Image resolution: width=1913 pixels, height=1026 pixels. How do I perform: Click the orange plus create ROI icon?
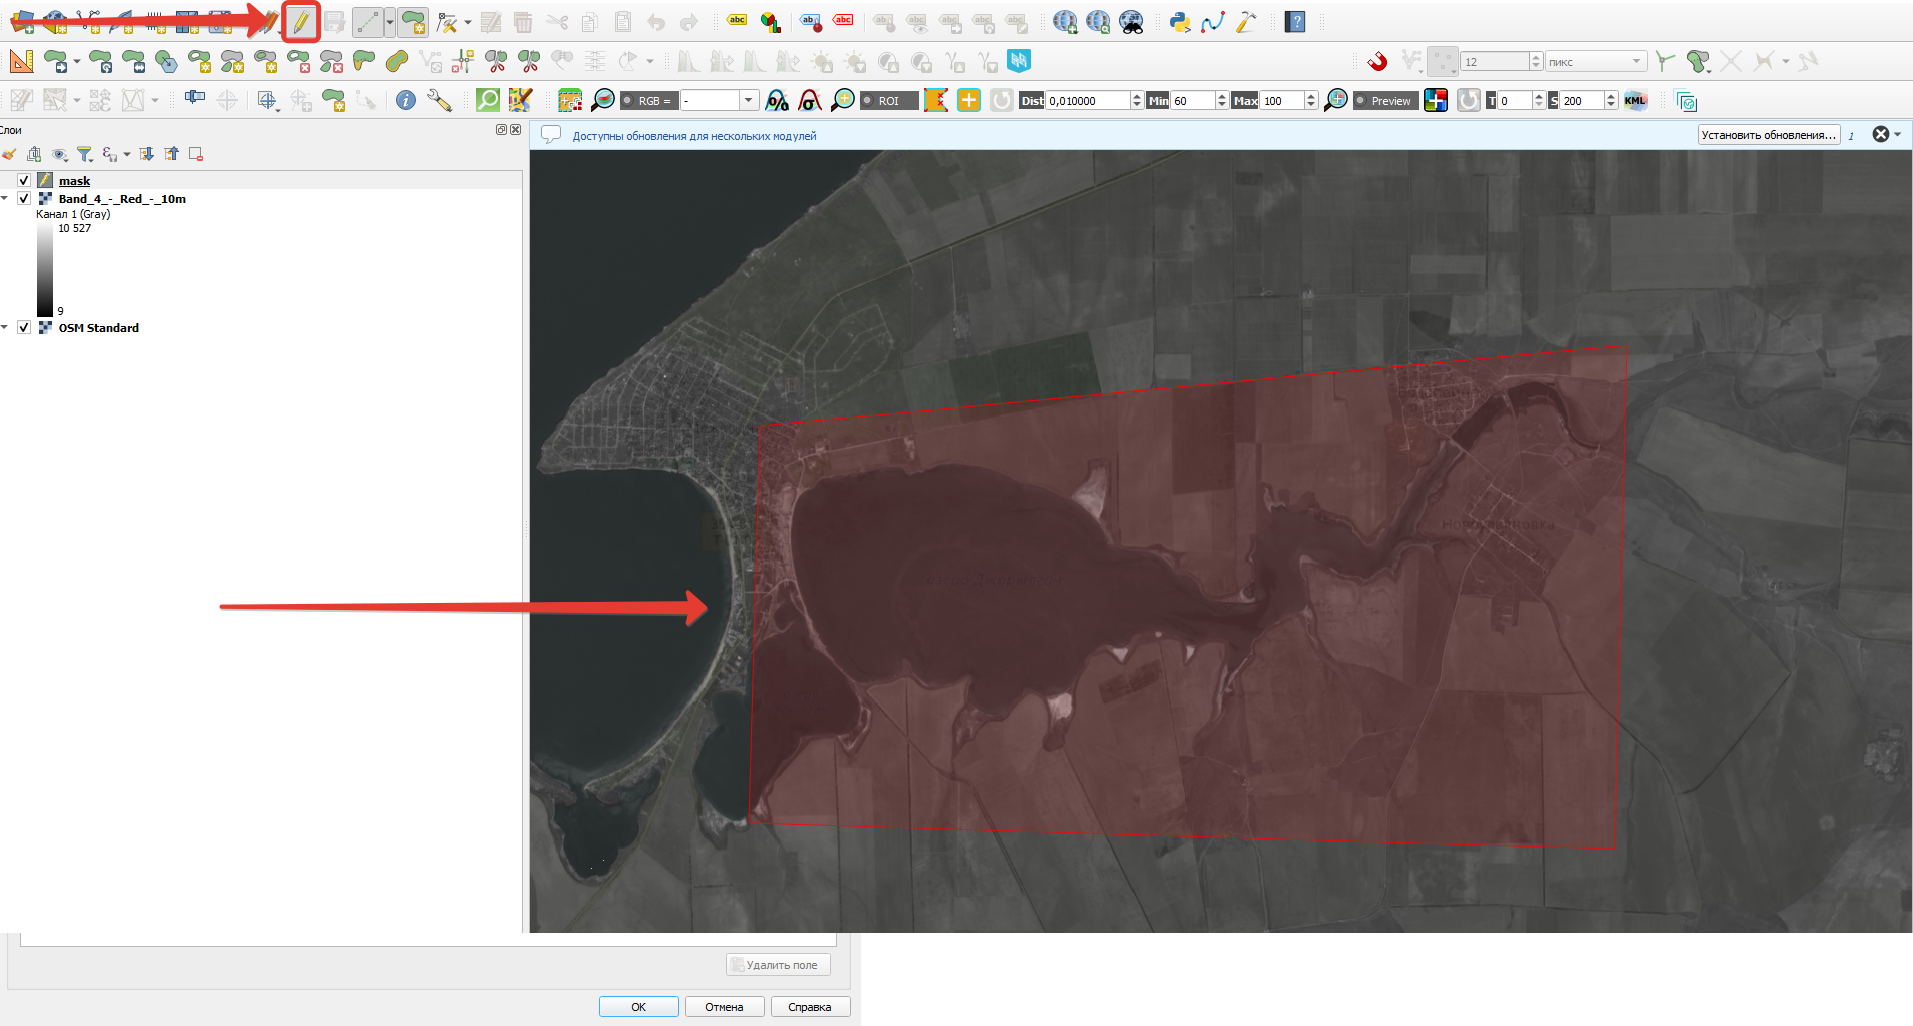[969, 100]
